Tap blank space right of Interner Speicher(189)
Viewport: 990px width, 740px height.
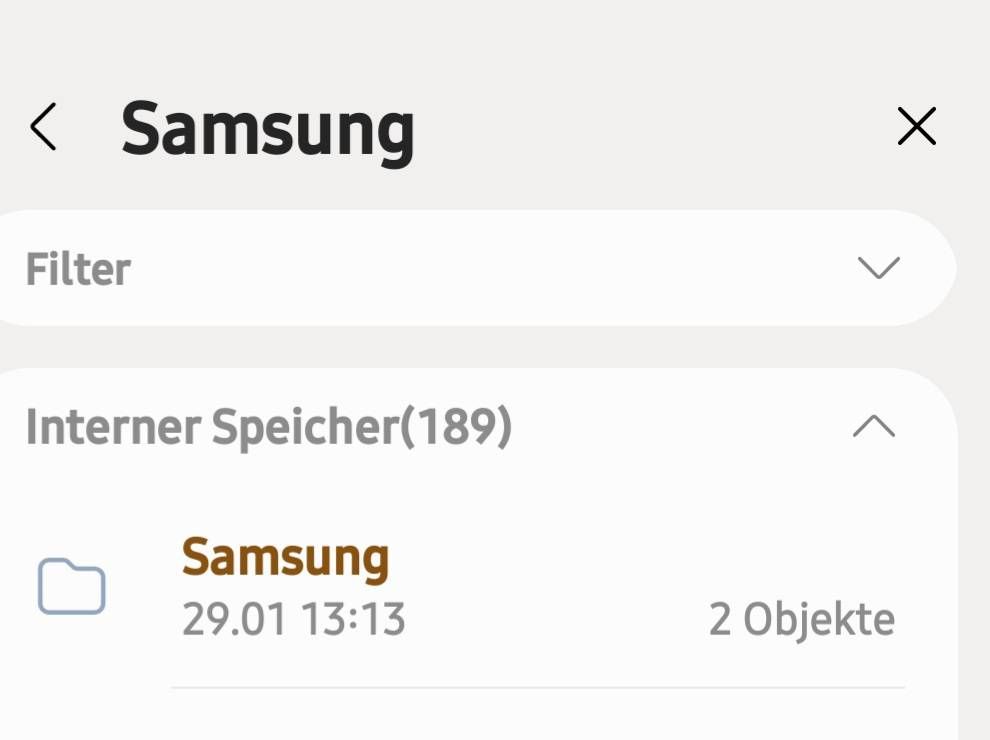[680, 427]
